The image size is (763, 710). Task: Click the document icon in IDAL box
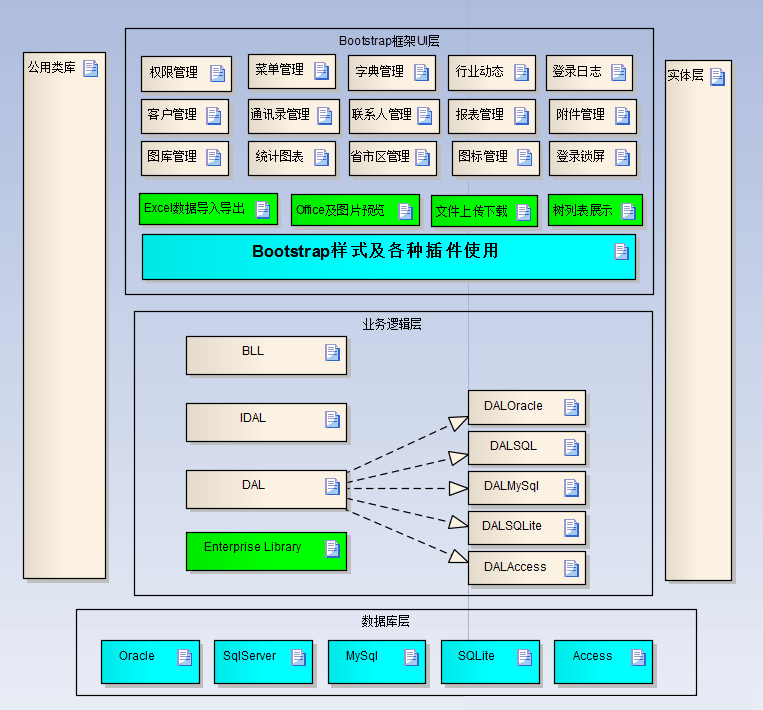[332, 420]
